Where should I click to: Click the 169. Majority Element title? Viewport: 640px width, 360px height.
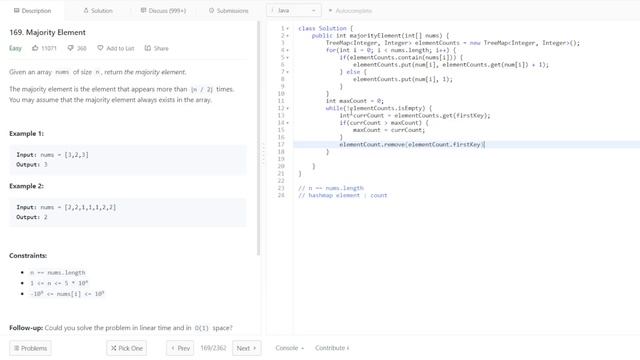[x=47, y=32]
